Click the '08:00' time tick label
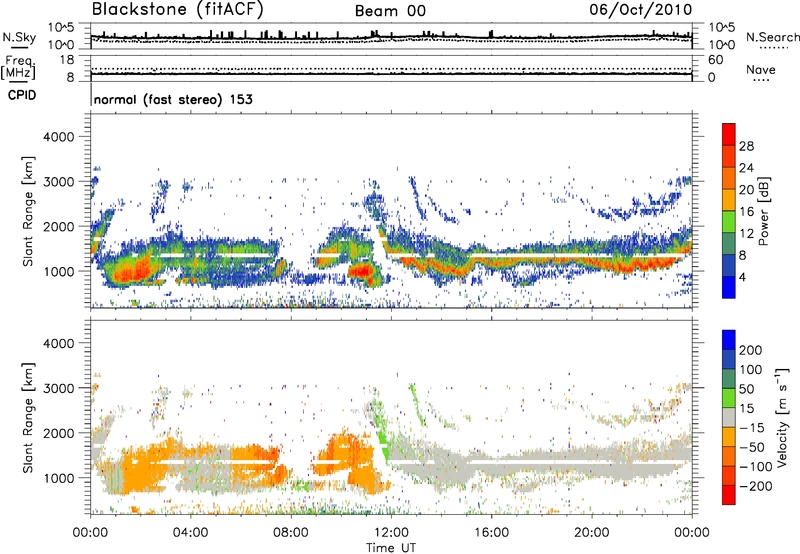Viewport: 800px width, 554px height. 291,533
